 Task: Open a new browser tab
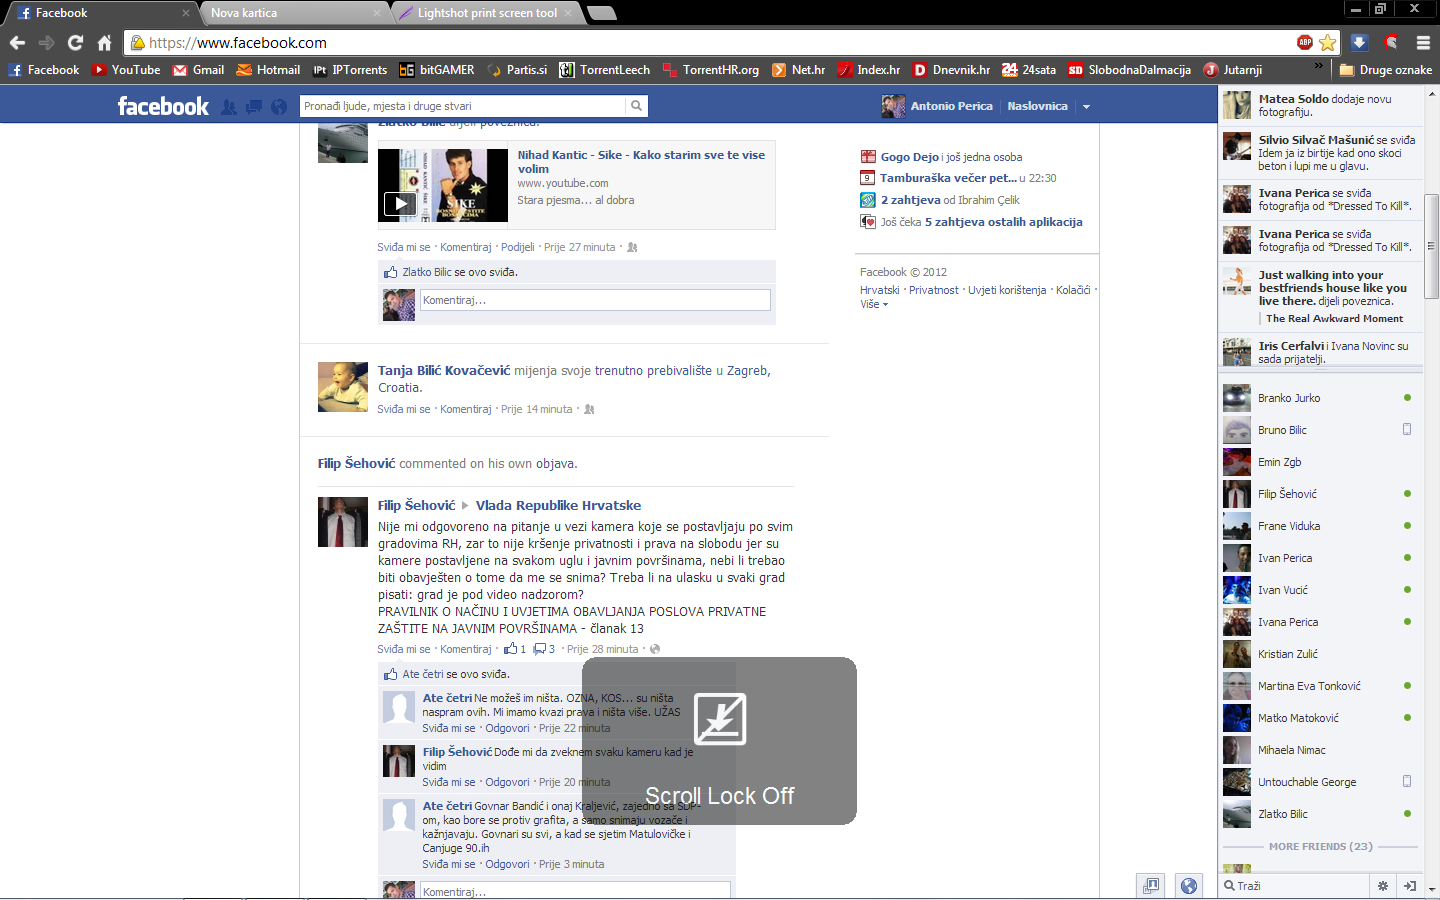click(602, 13)
